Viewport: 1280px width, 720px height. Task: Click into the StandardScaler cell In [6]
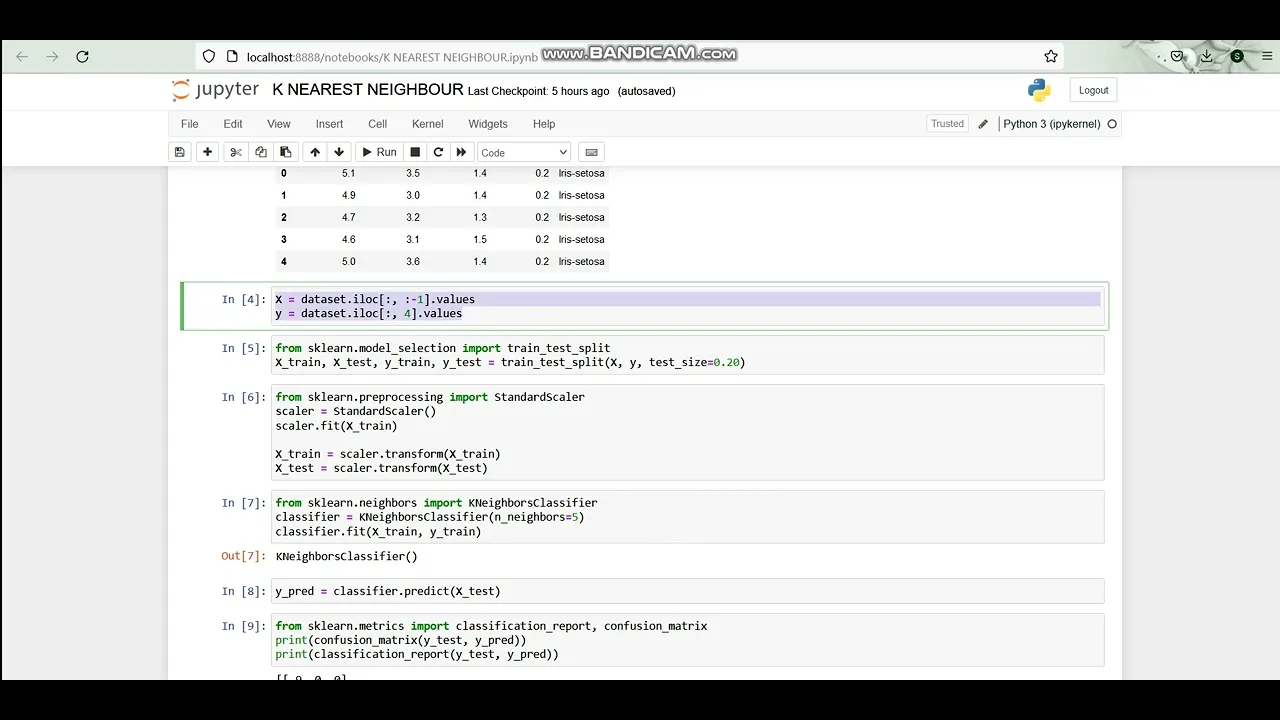[x=688, y=432]
